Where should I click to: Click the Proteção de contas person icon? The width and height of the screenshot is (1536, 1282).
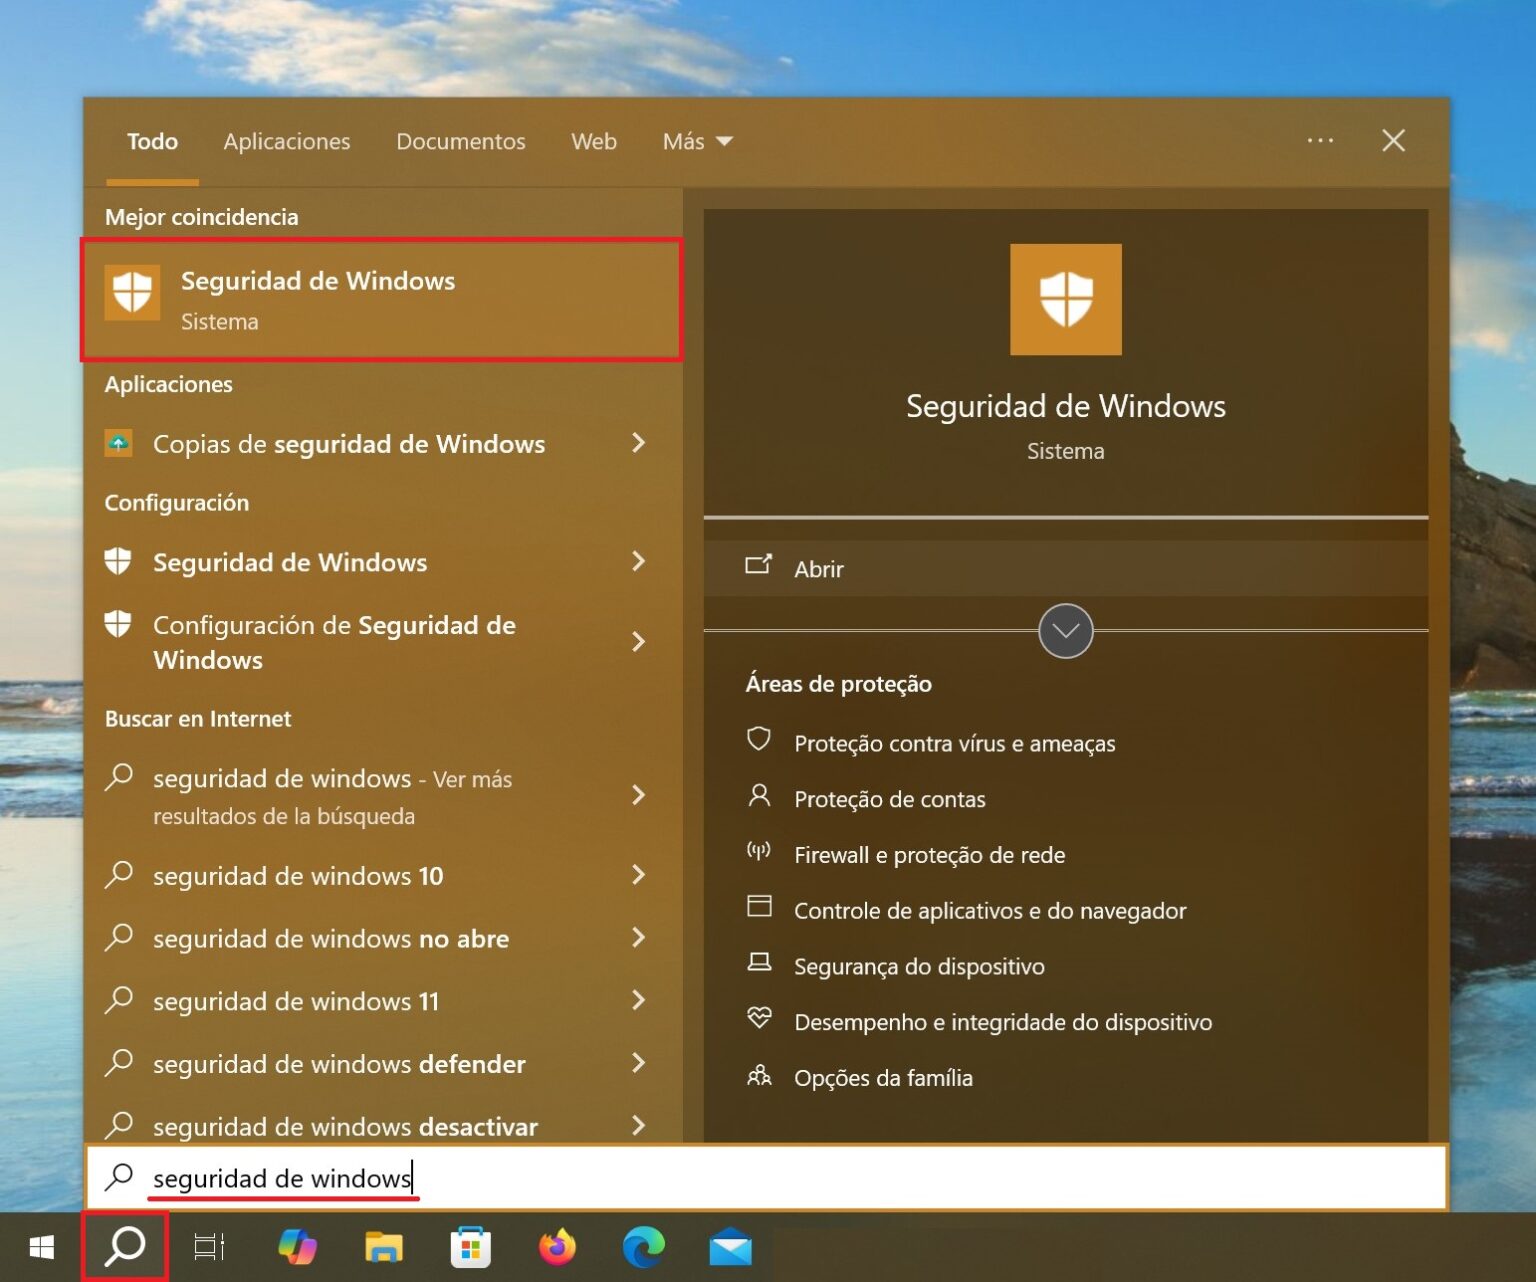[x=759, y=795]
